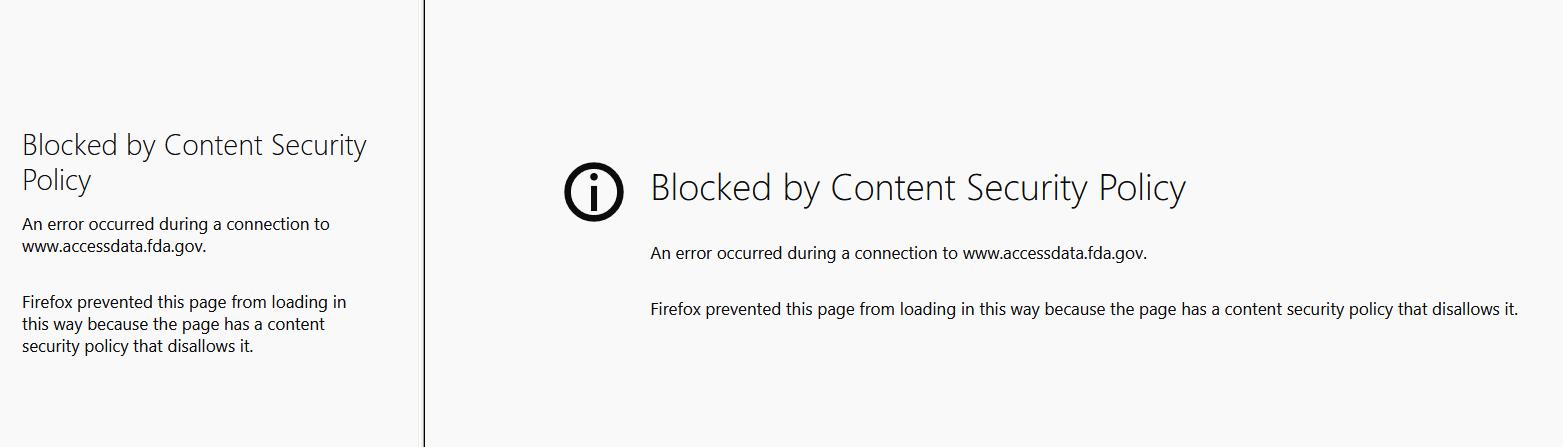Select www.accessdata.fda.gov. text in the left pane
Viewport: 1563px width, 447px height.
coord(114,247)
